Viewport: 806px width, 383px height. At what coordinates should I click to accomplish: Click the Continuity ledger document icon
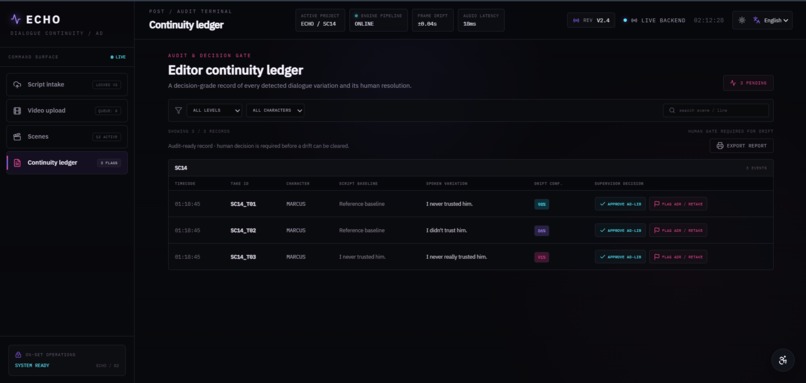point(17,163)
